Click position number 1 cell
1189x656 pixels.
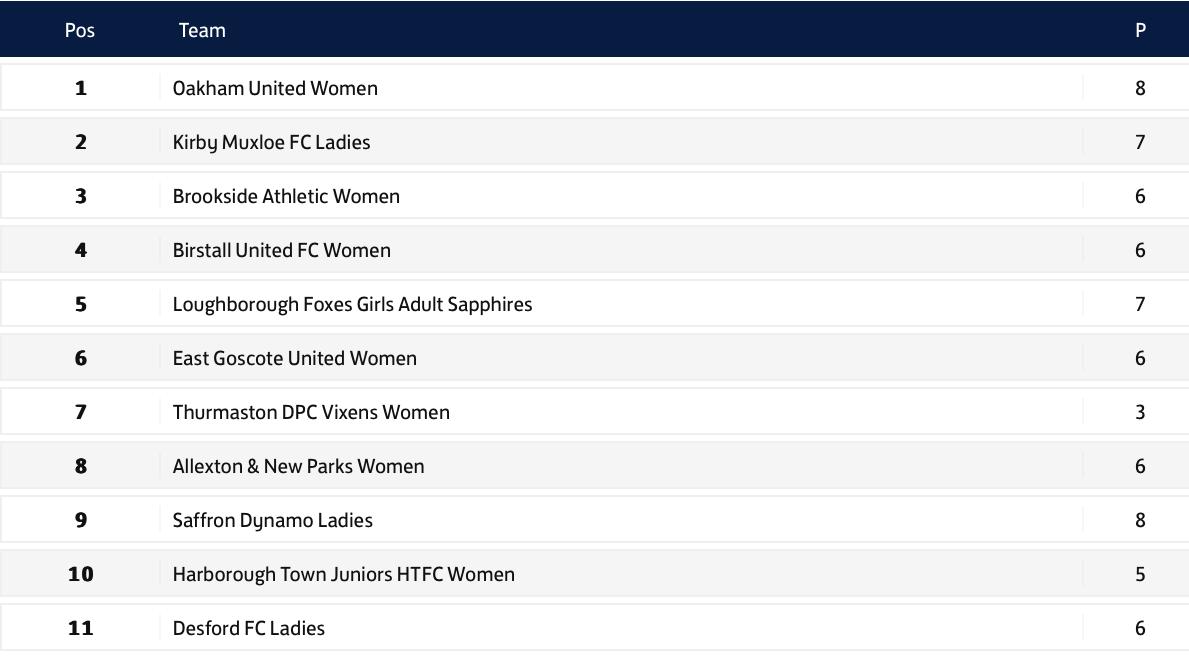coord(81,88)
